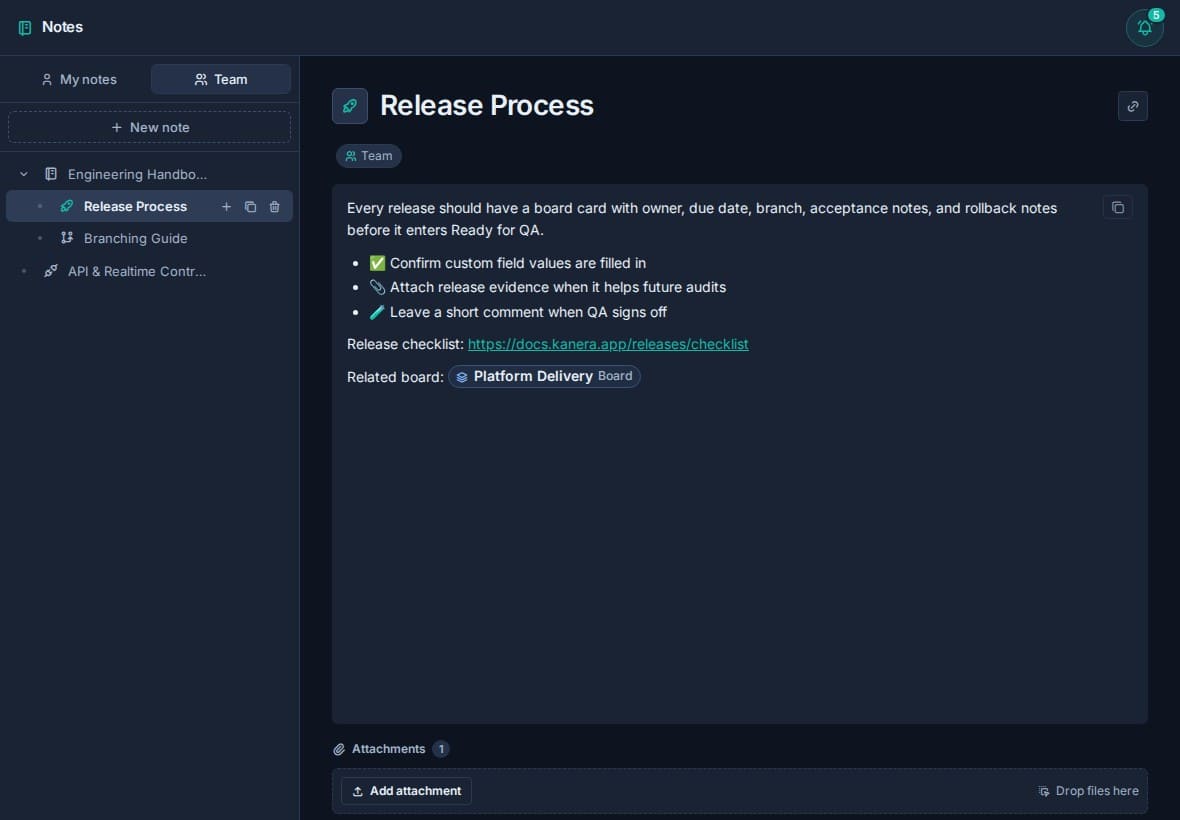Image resolution: width=1180 pixels, height=820 pixels.
Task: Switch to Team tab
Action: point(220,79)
